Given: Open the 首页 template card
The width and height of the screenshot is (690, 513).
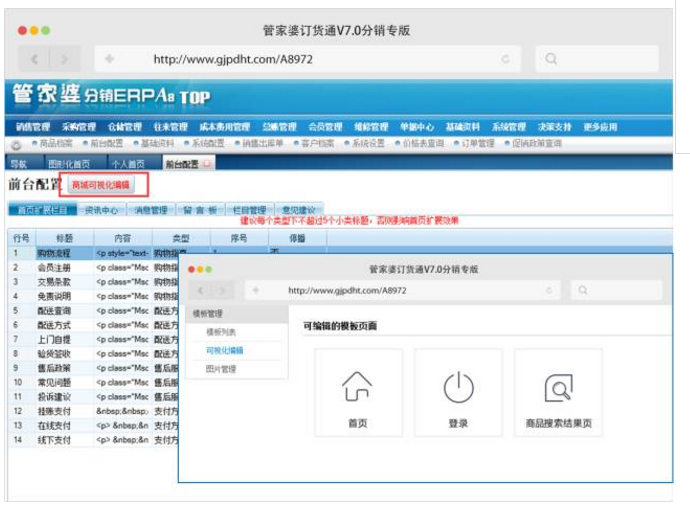Looking at the screenshot, I should point(358,392).
